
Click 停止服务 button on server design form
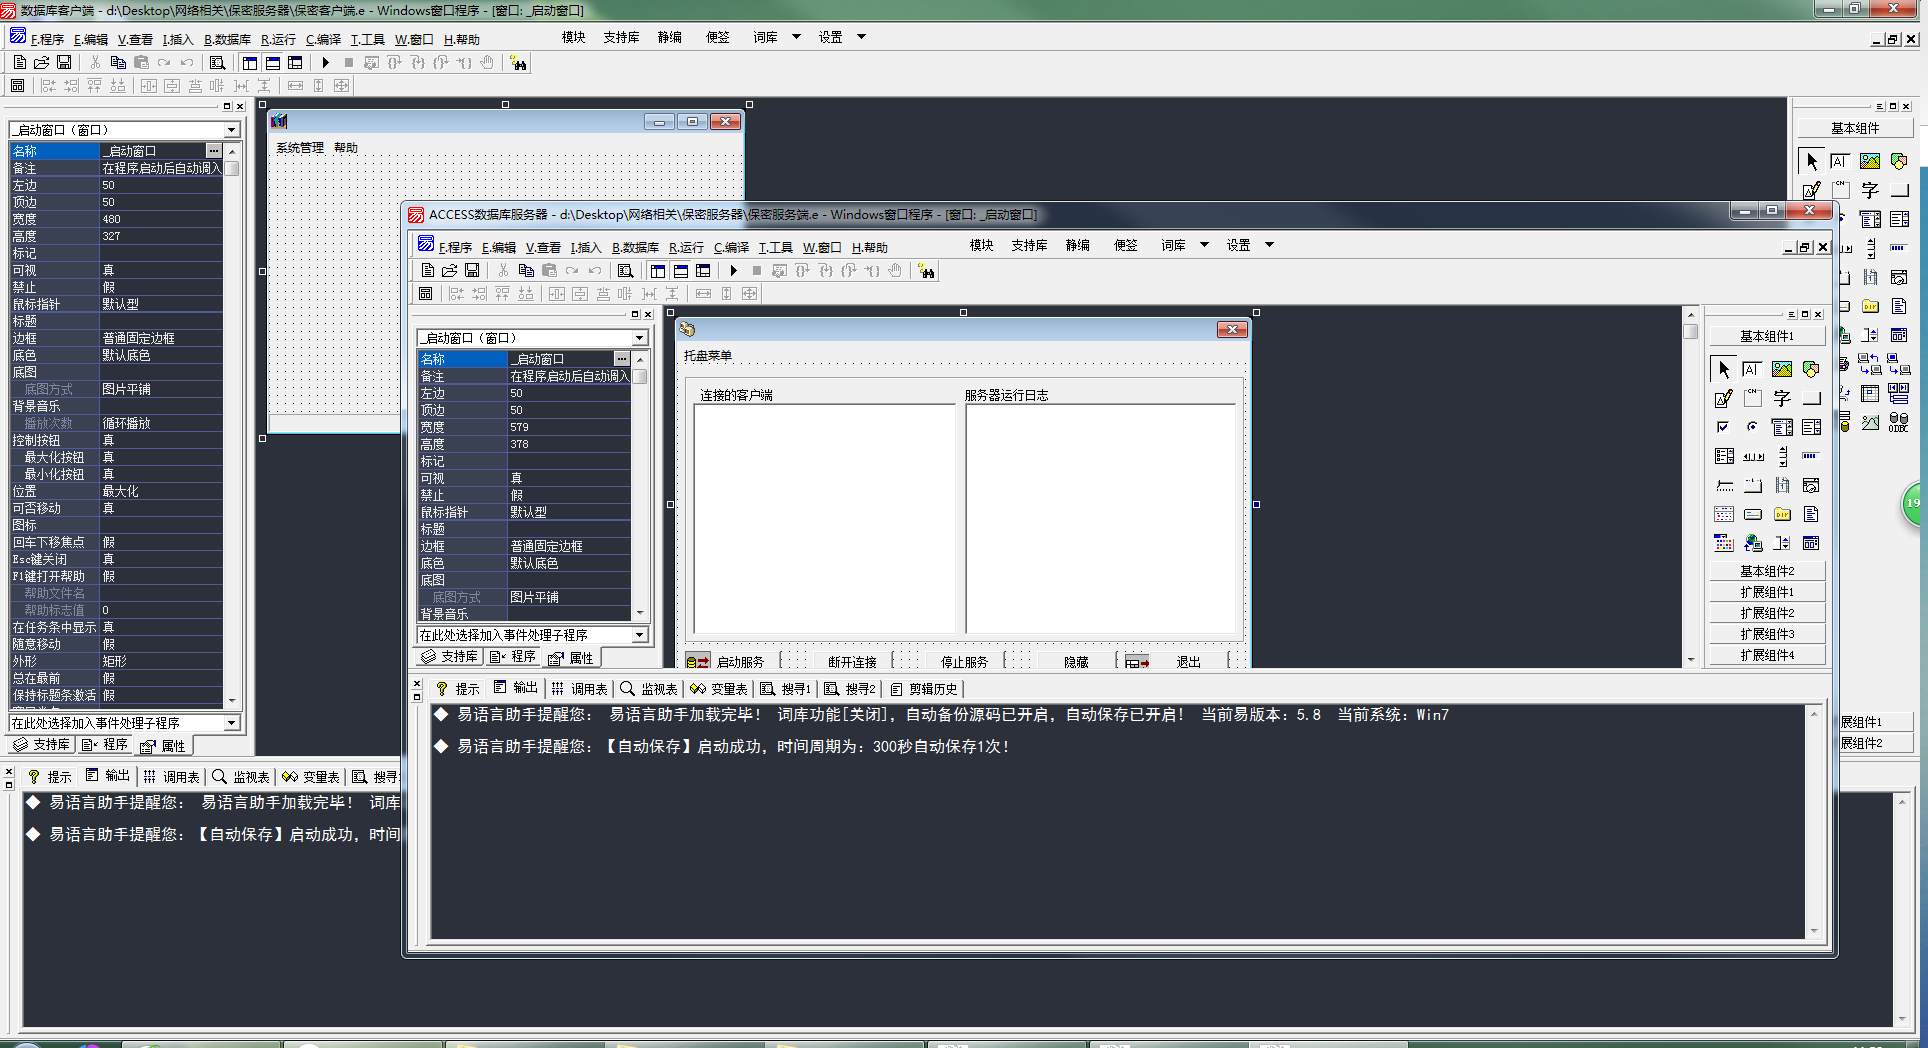point(964,662)
